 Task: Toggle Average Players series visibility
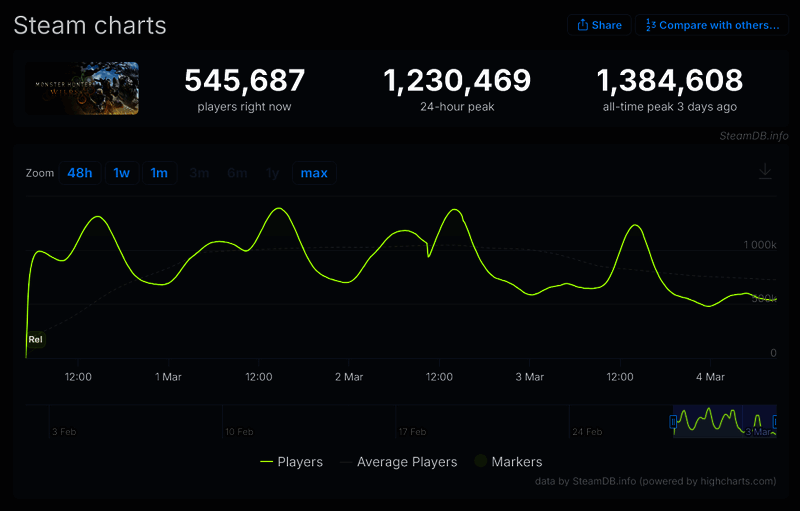point(398,462)
